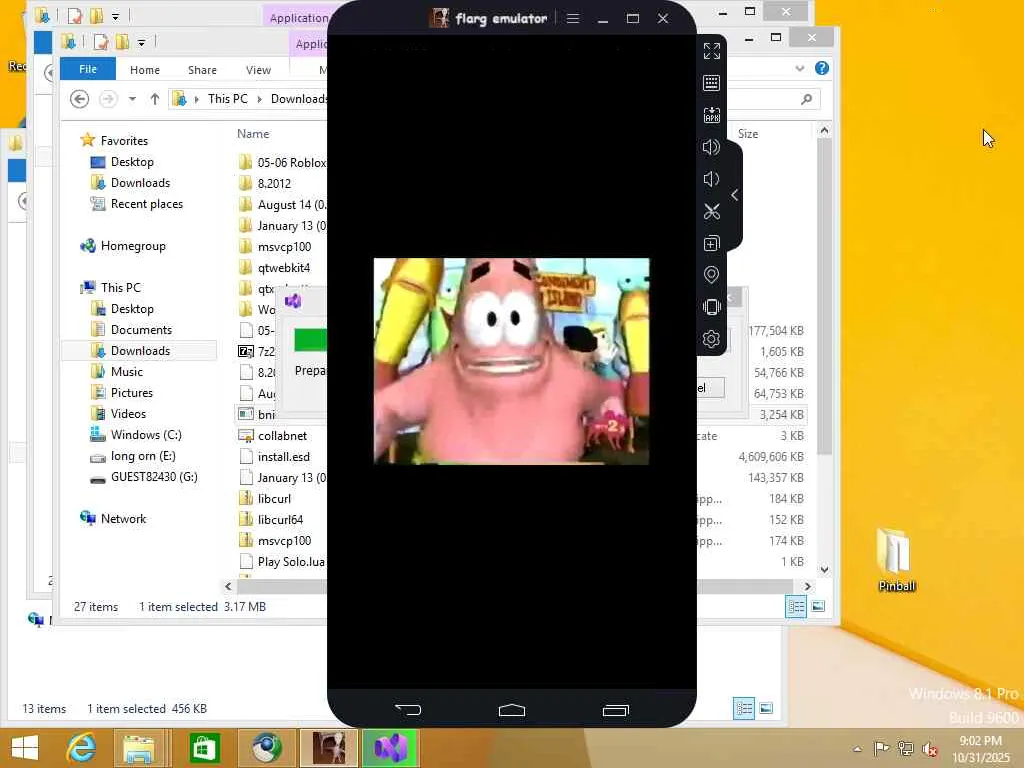Click the scissors screenshot icon

click(x=711, y=211)
